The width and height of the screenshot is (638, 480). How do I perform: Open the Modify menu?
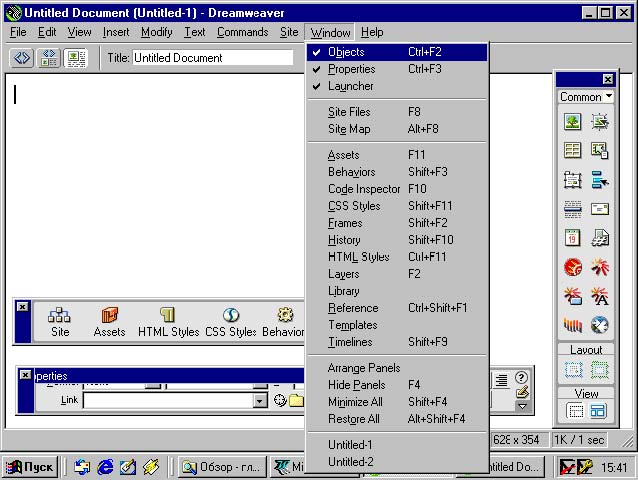tap(157, 32)
